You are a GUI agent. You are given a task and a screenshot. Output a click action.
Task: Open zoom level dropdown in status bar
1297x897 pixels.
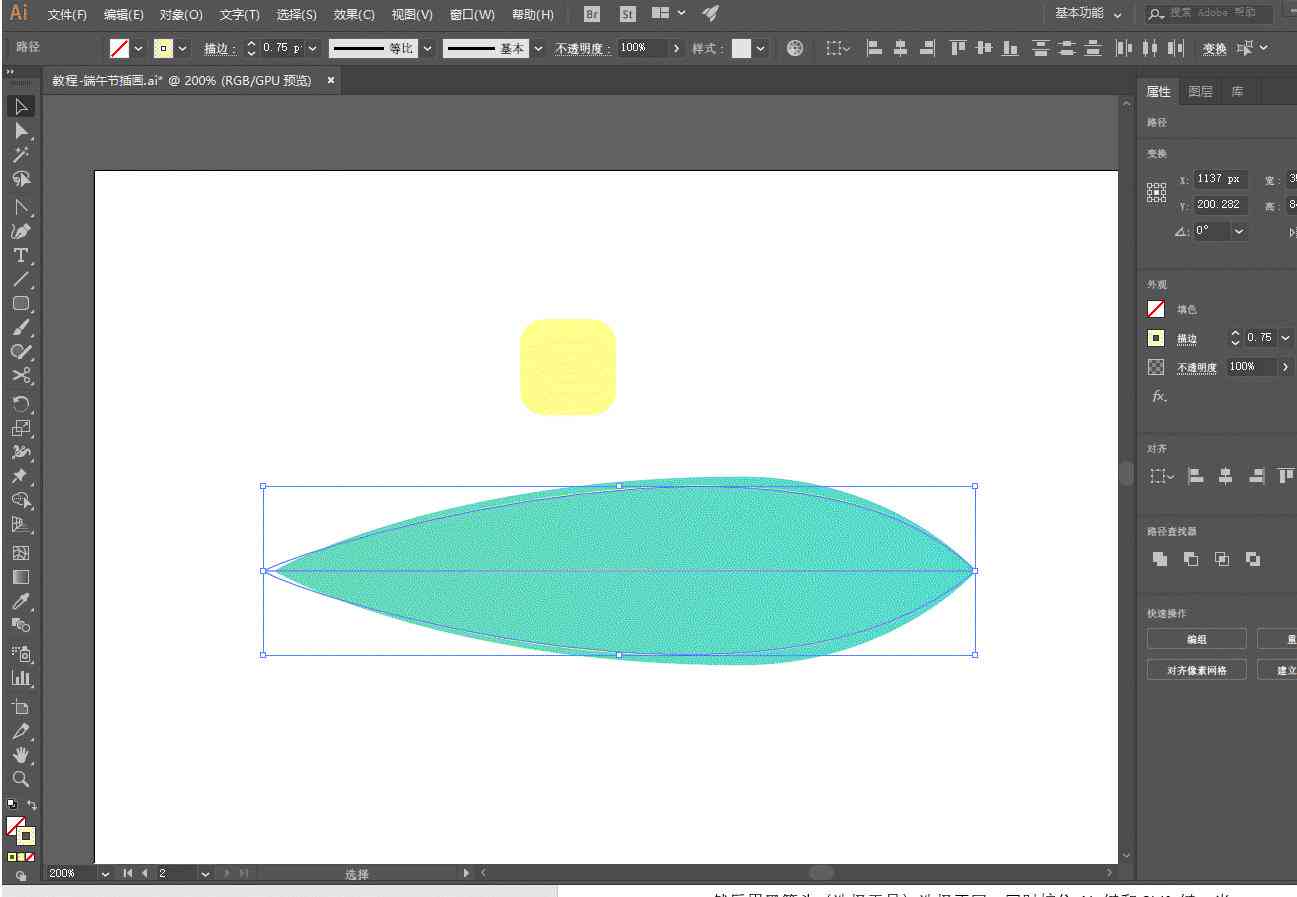click(105, 873)
